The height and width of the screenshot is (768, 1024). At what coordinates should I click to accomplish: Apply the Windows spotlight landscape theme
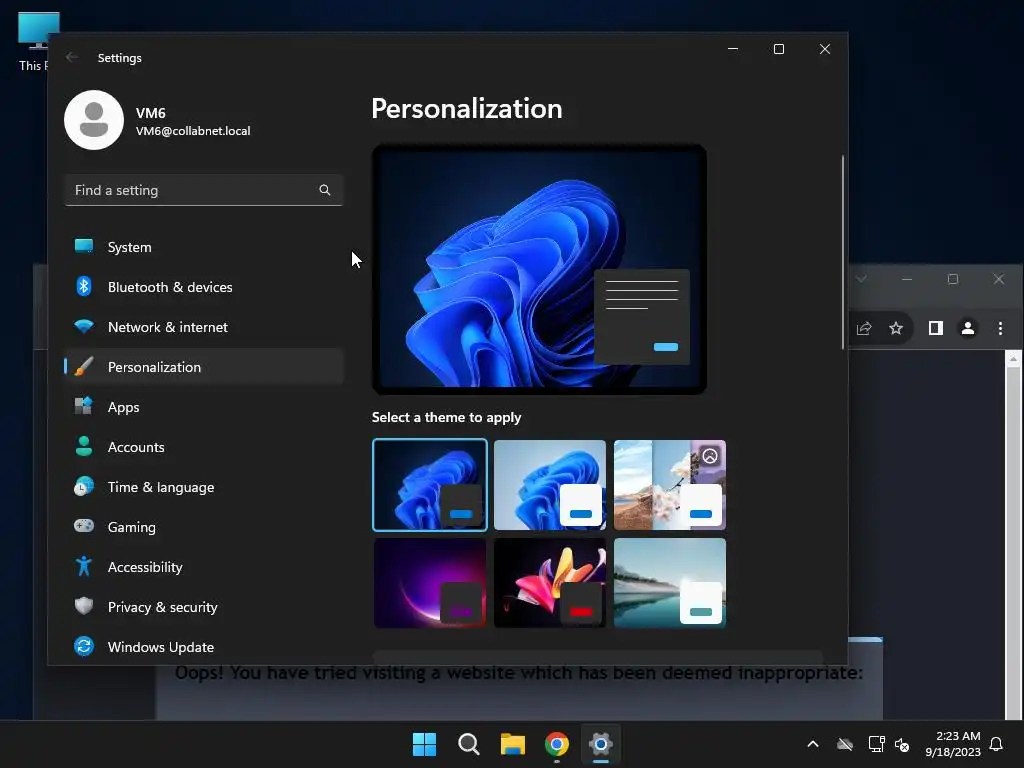(x=670, y=485)
